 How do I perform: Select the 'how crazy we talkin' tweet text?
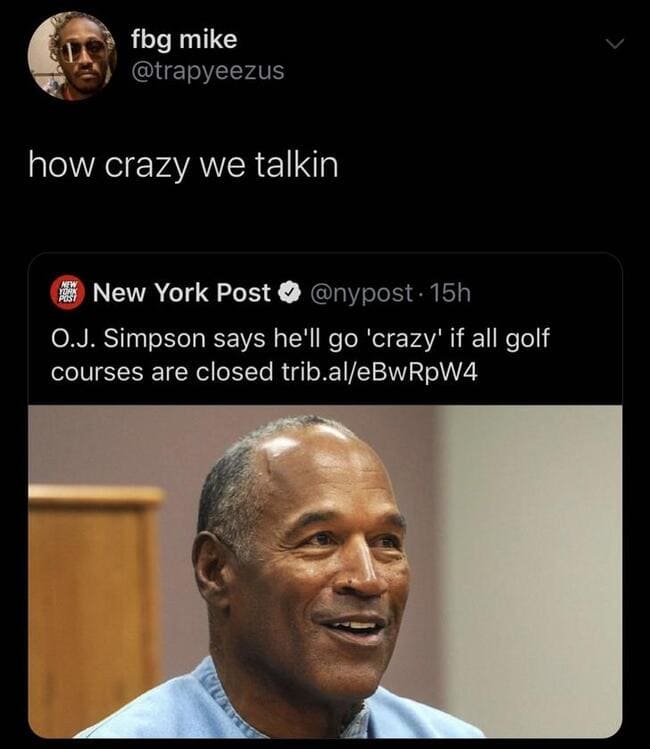click(183, 166)
